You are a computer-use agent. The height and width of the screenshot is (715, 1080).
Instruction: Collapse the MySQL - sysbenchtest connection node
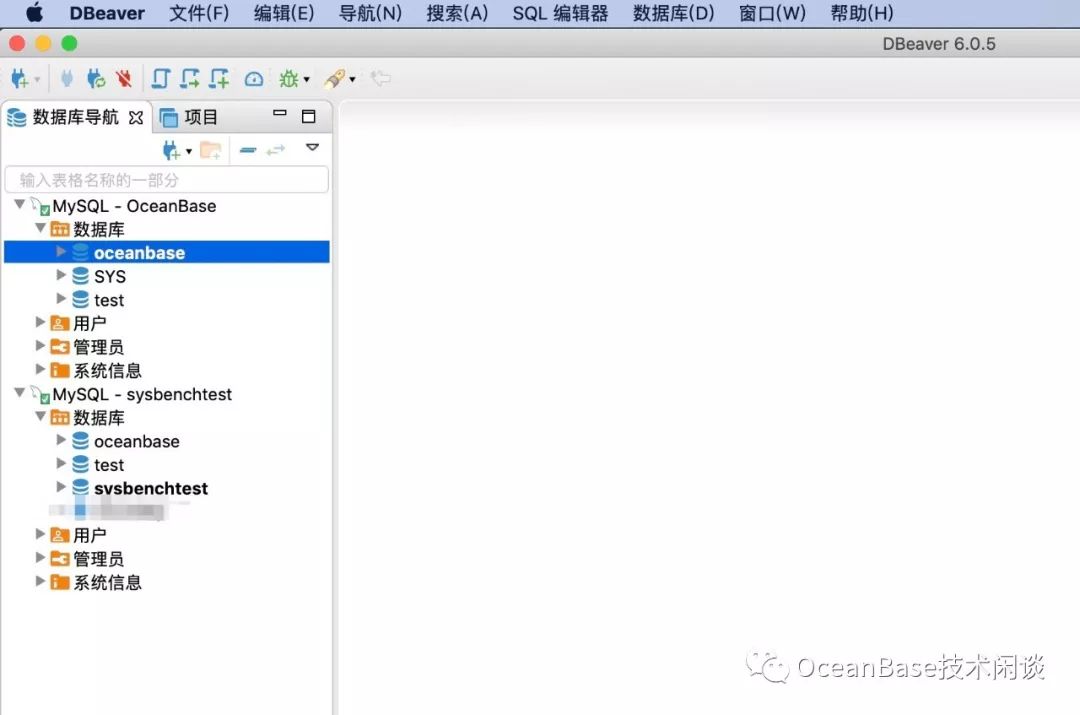(x=20, y=393)
